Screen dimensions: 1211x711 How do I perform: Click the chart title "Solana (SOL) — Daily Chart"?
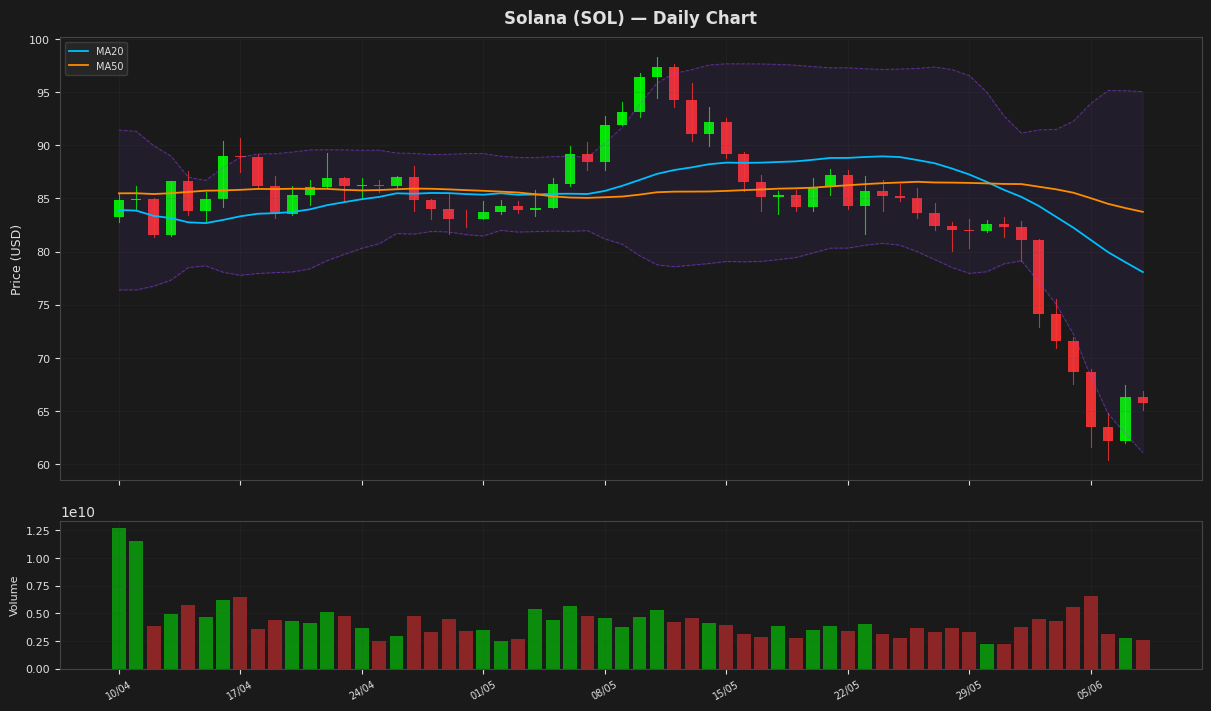coord(630,19)
